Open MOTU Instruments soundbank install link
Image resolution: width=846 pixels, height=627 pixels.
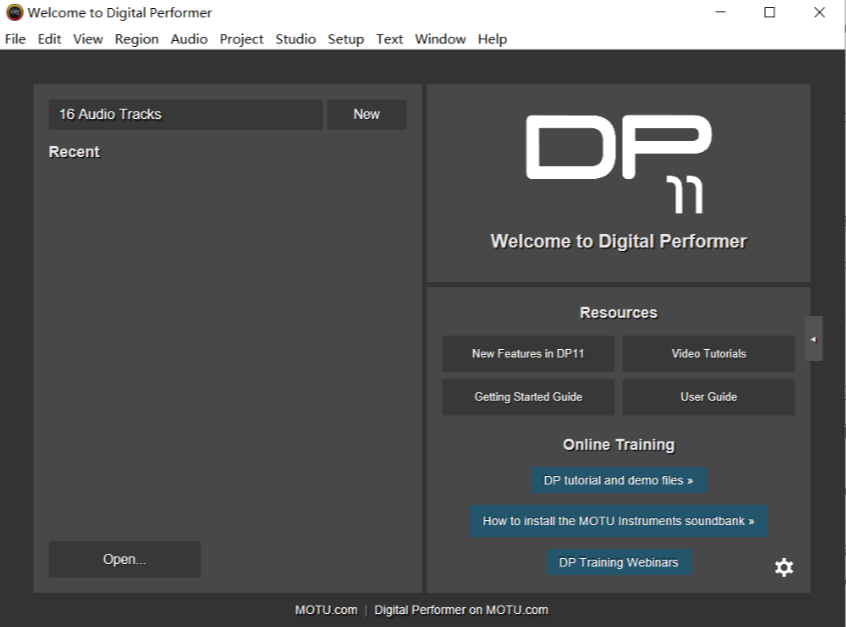[x=618, y=521]
